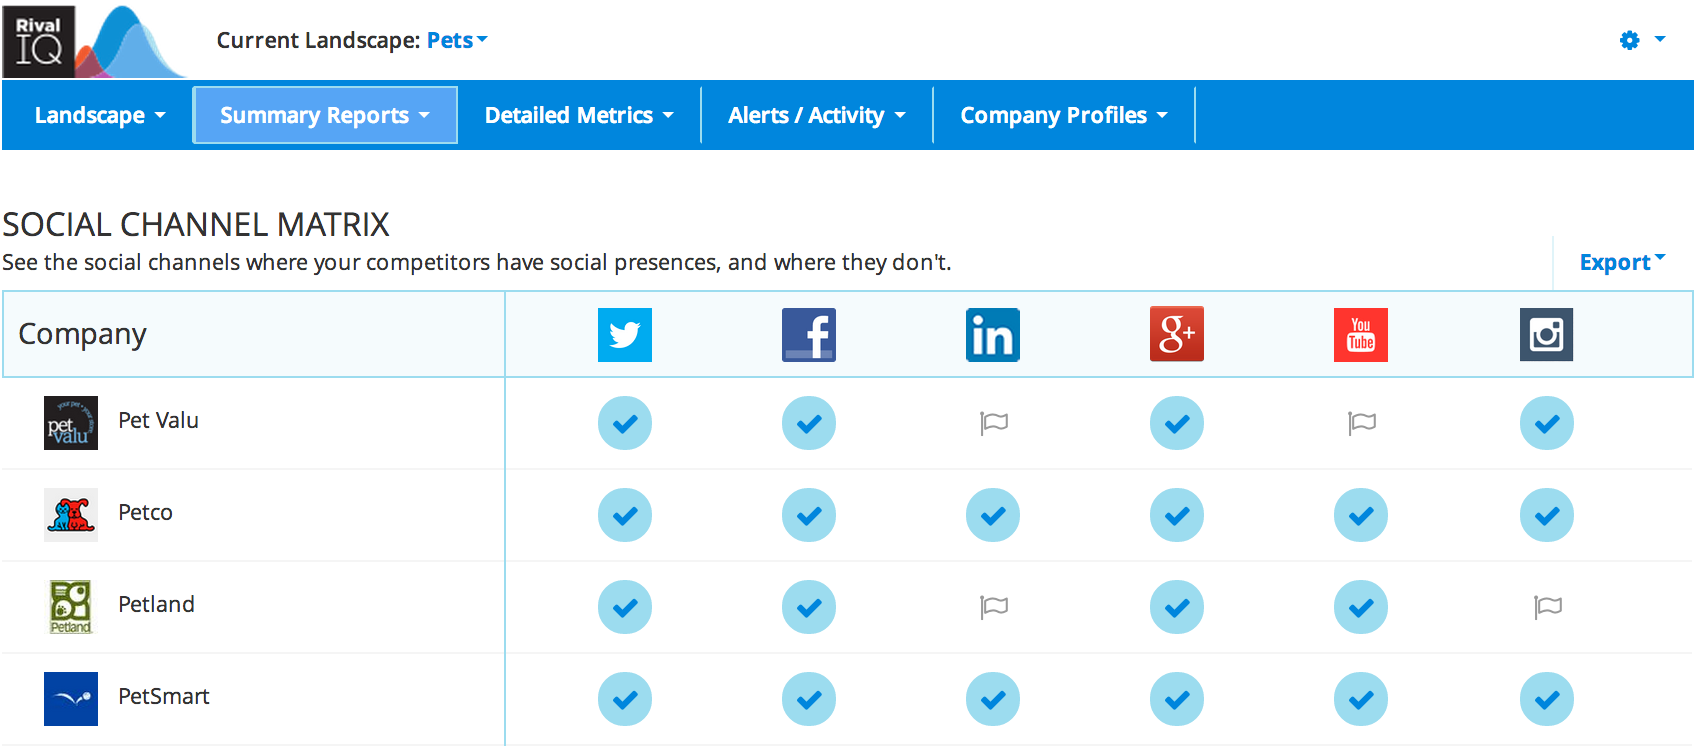Open the Company Profiles menu
This screenshot has height=746, width=1698.
tap(1064, 115)
